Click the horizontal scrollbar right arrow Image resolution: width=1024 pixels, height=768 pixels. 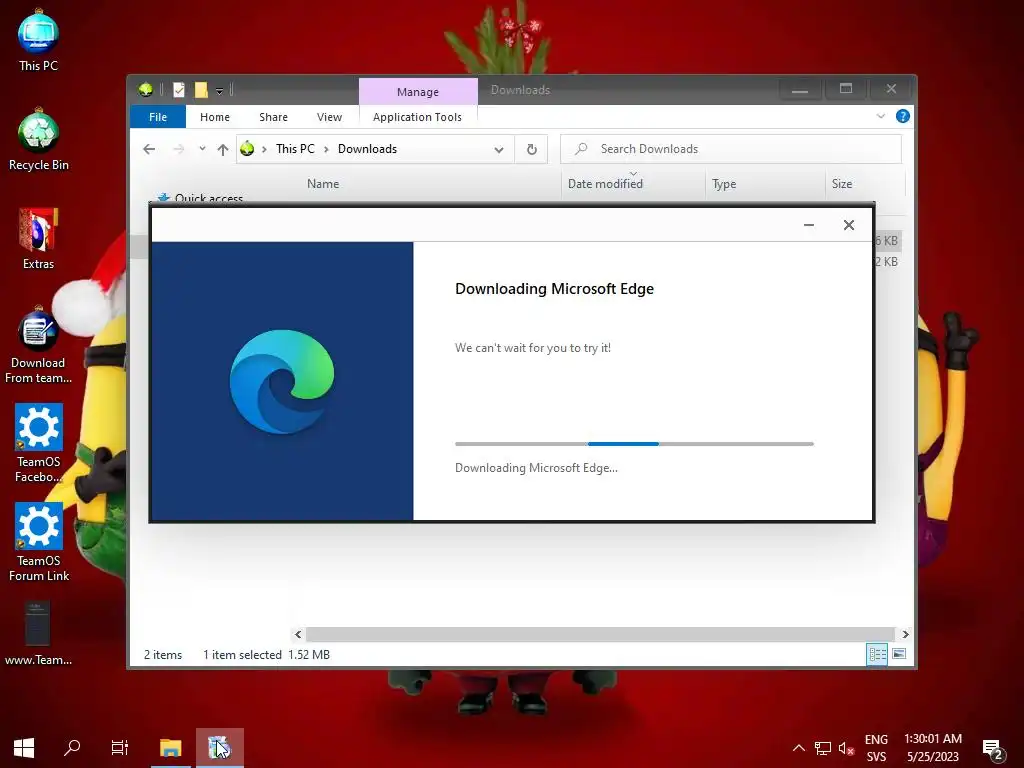[x=905, y=634]
